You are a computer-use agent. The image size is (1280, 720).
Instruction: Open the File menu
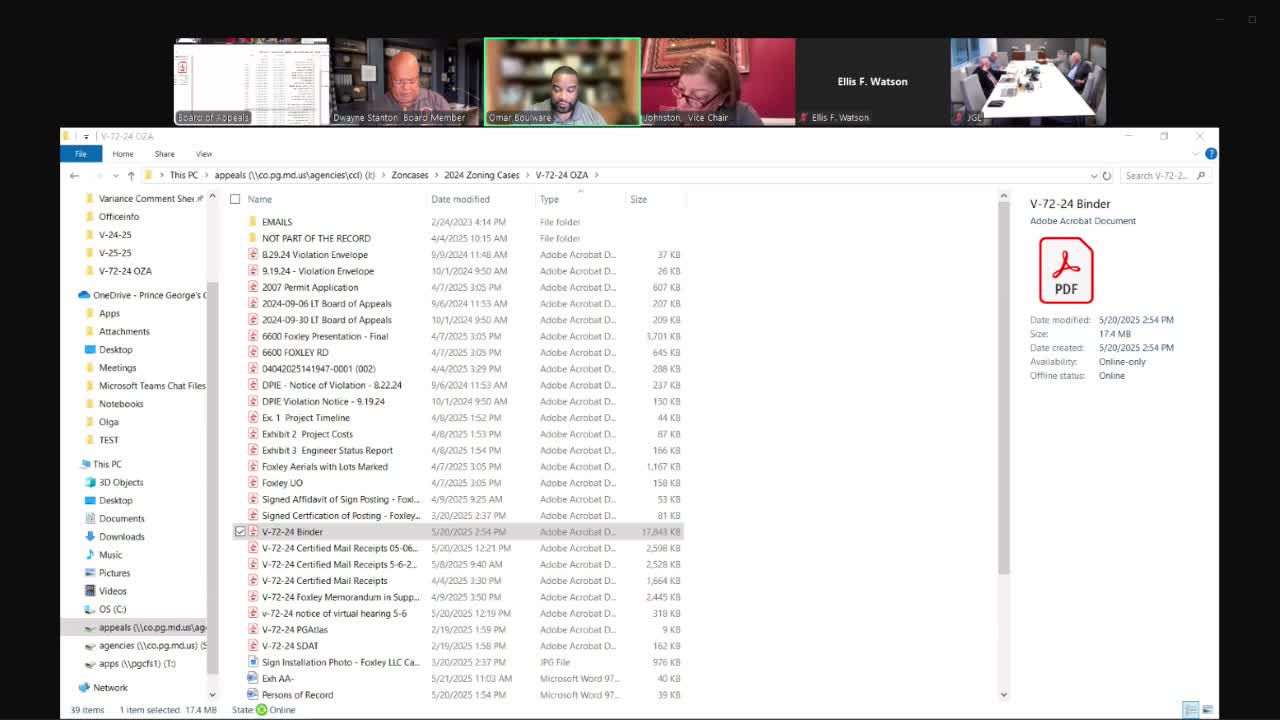click(x=81, y=154)
